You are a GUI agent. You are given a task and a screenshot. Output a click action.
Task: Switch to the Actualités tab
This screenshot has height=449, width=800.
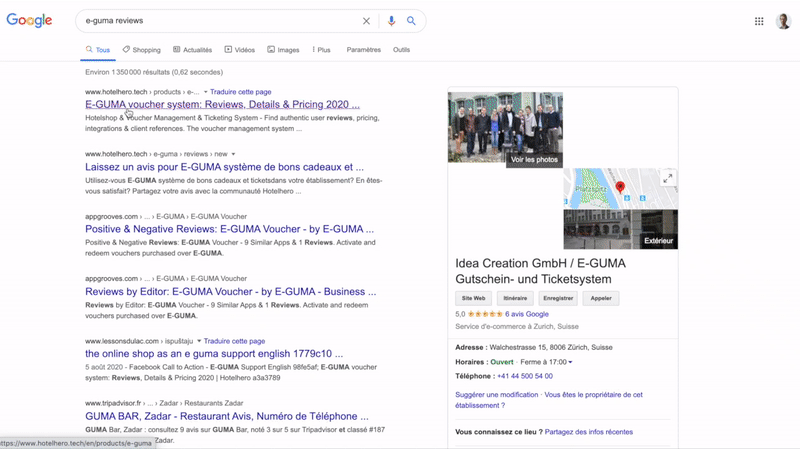[192, 50]
